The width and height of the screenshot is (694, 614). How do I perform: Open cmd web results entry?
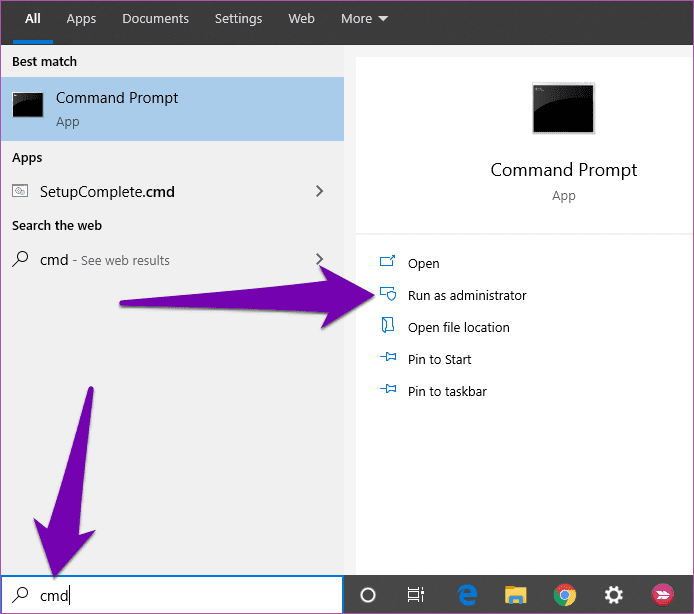coord(172,260)
